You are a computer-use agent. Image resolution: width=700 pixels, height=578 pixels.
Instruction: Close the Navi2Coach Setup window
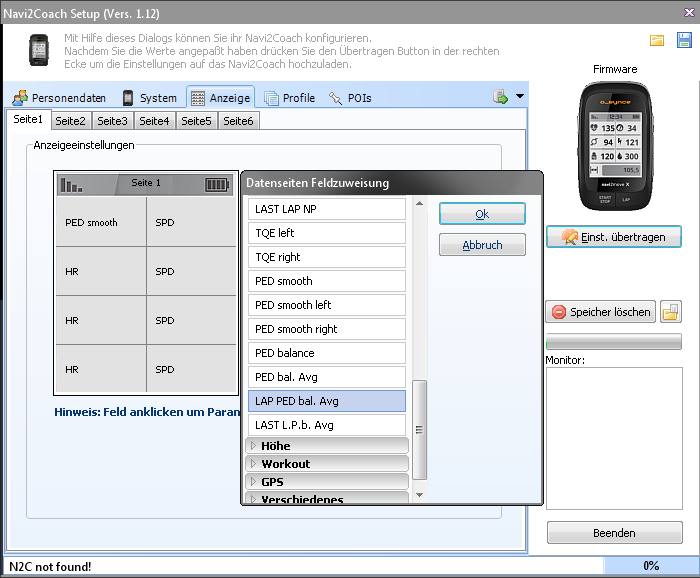point(689,12)
